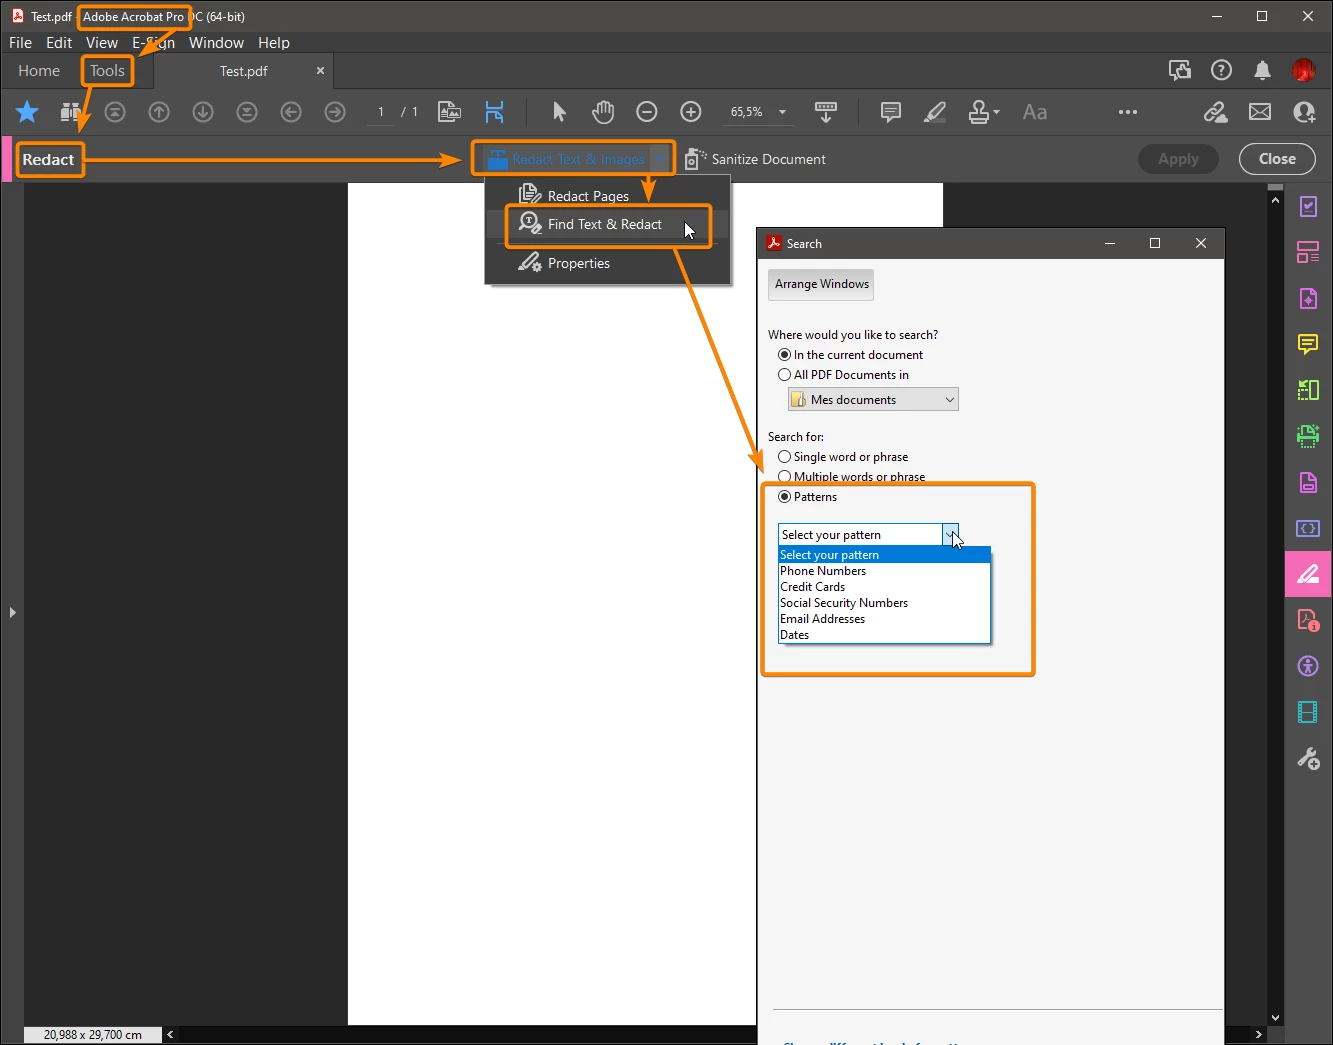The height and width of the screenshot is (1045, 1333).
Task: Select the Patterns radio button
Action: (x=784, y=497)
